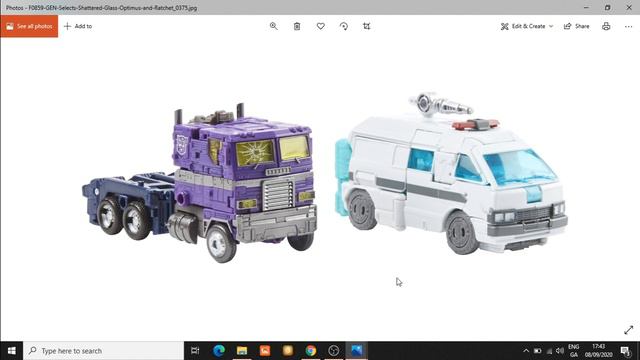Add photo to favorites with heart icon
This screenshot has height=360, width=640.
[x=320, y=26]
